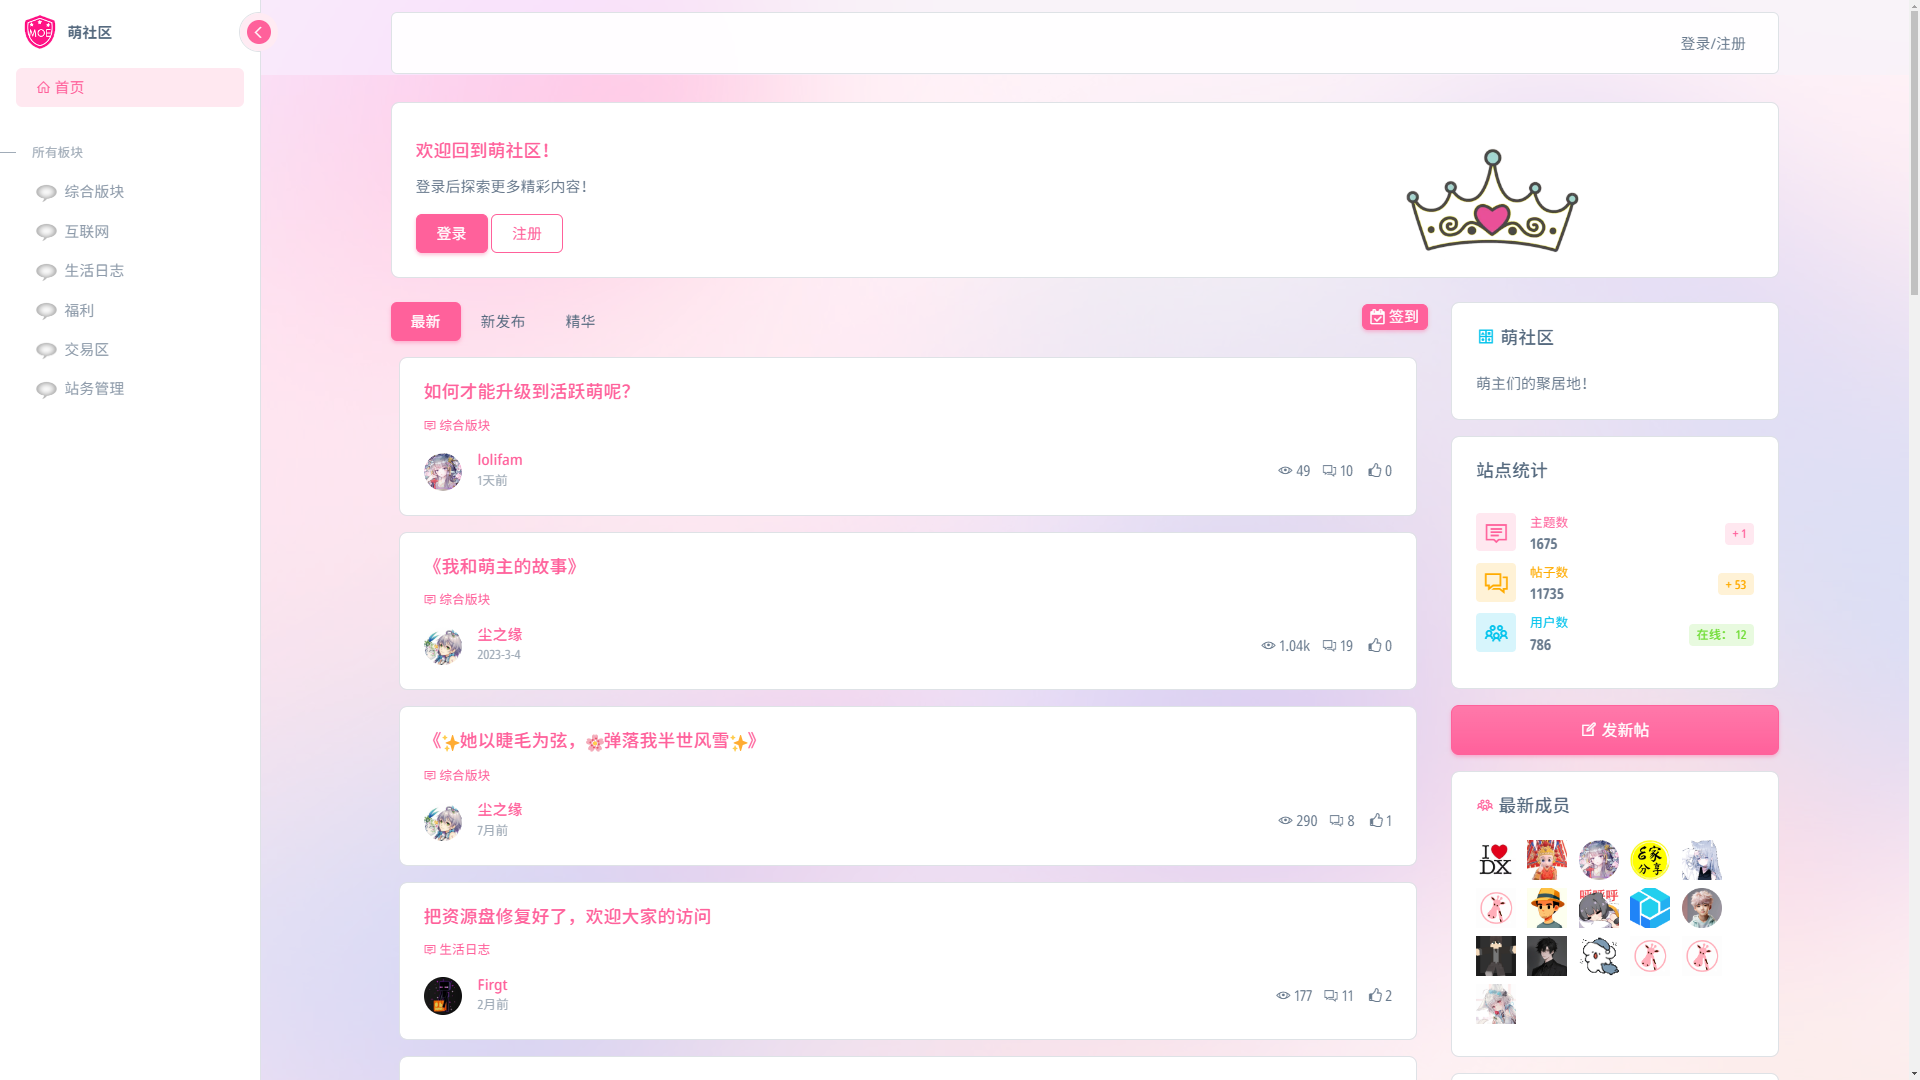The image size is (1920, 1080).
Task: Click the pink 登录 button
Action: click(x=452, y=234)
